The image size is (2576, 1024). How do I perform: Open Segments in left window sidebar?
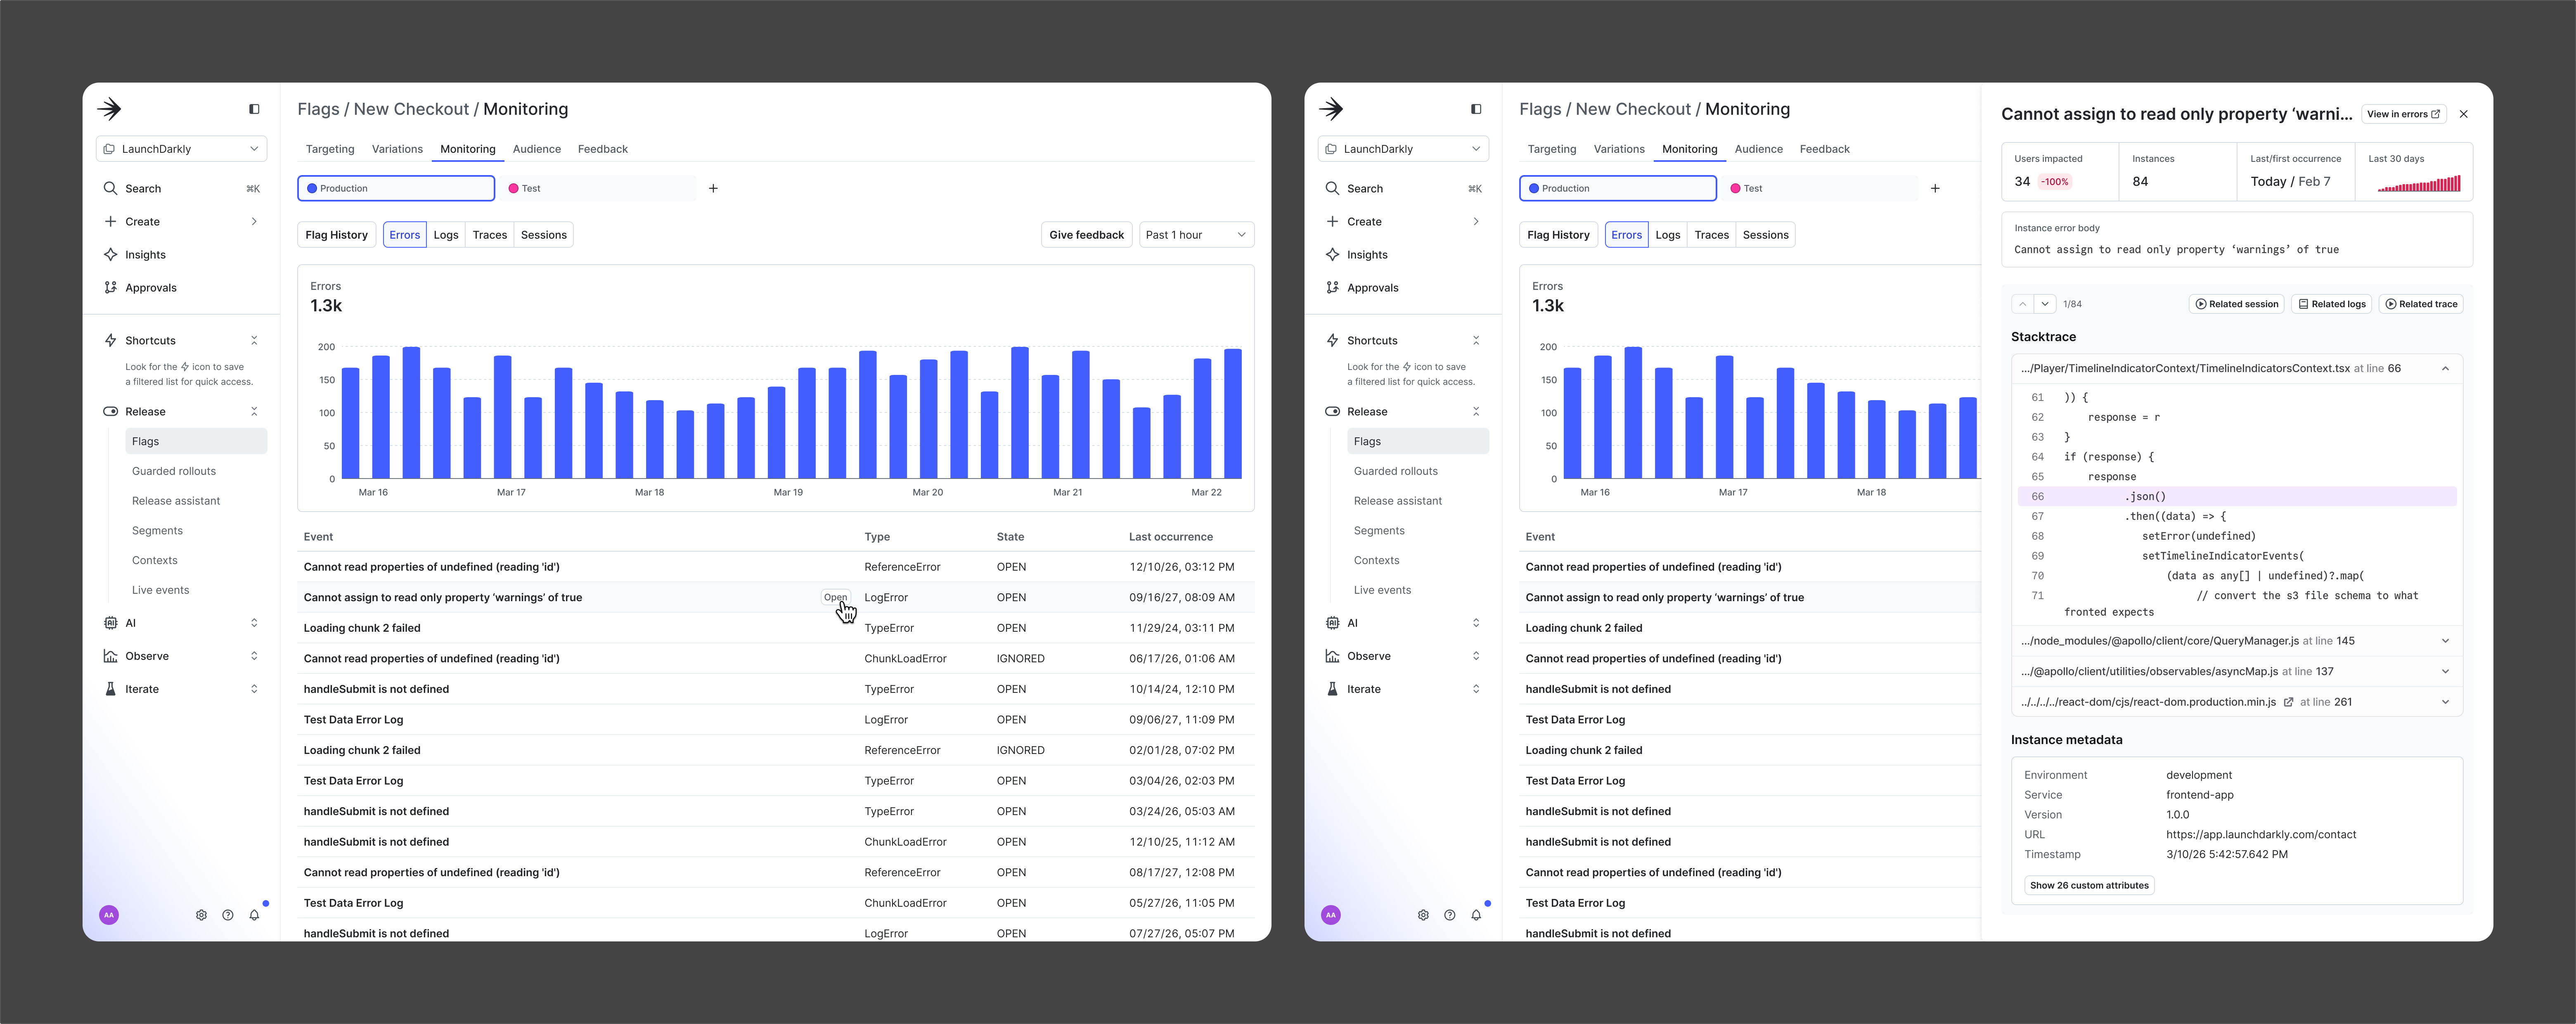click(x=157, y=531)
